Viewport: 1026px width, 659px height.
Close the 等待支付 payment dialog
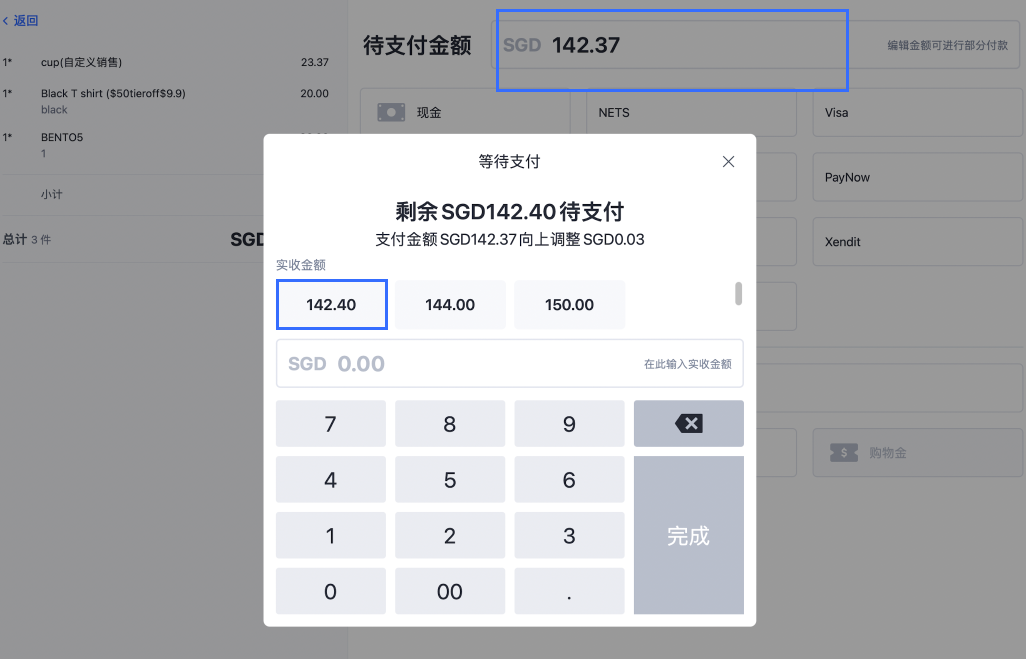(728, 161)
